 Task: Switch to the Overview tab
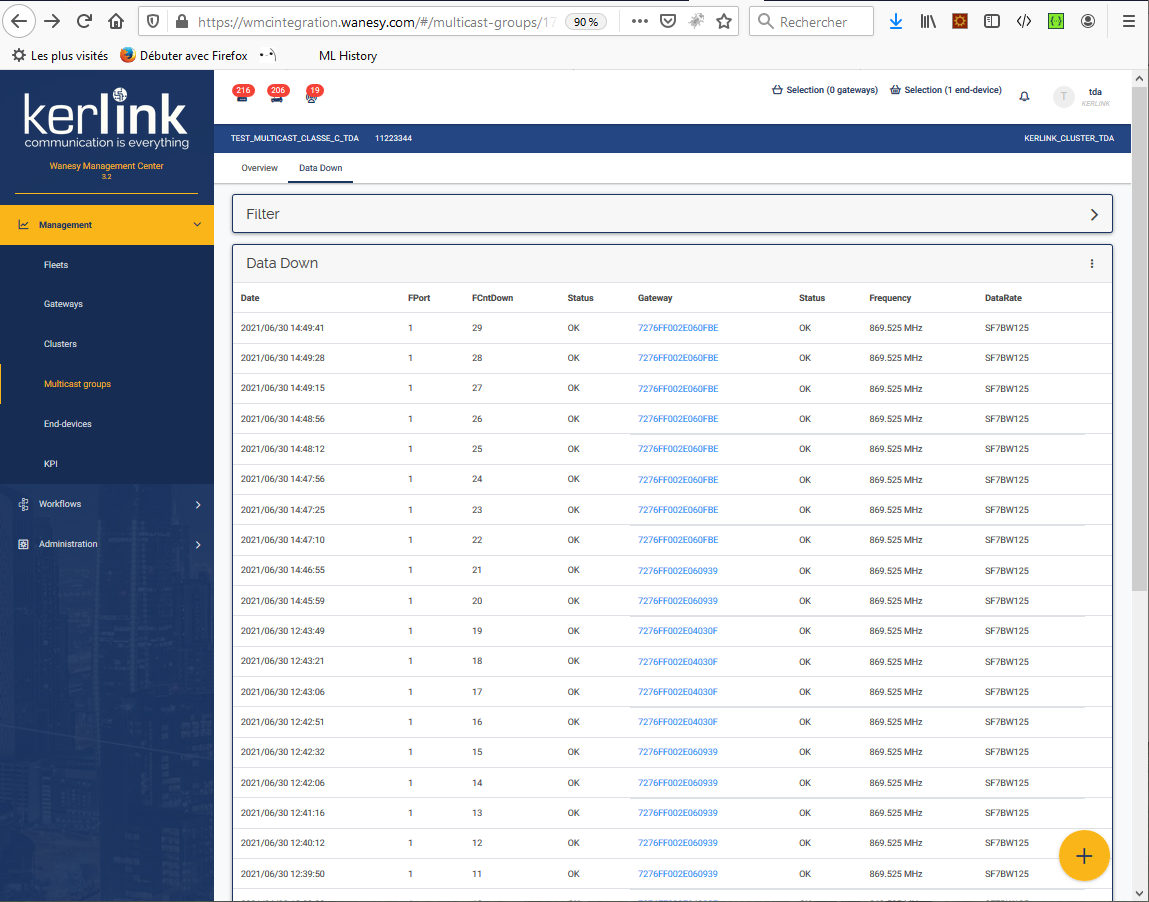click(259, 168)
